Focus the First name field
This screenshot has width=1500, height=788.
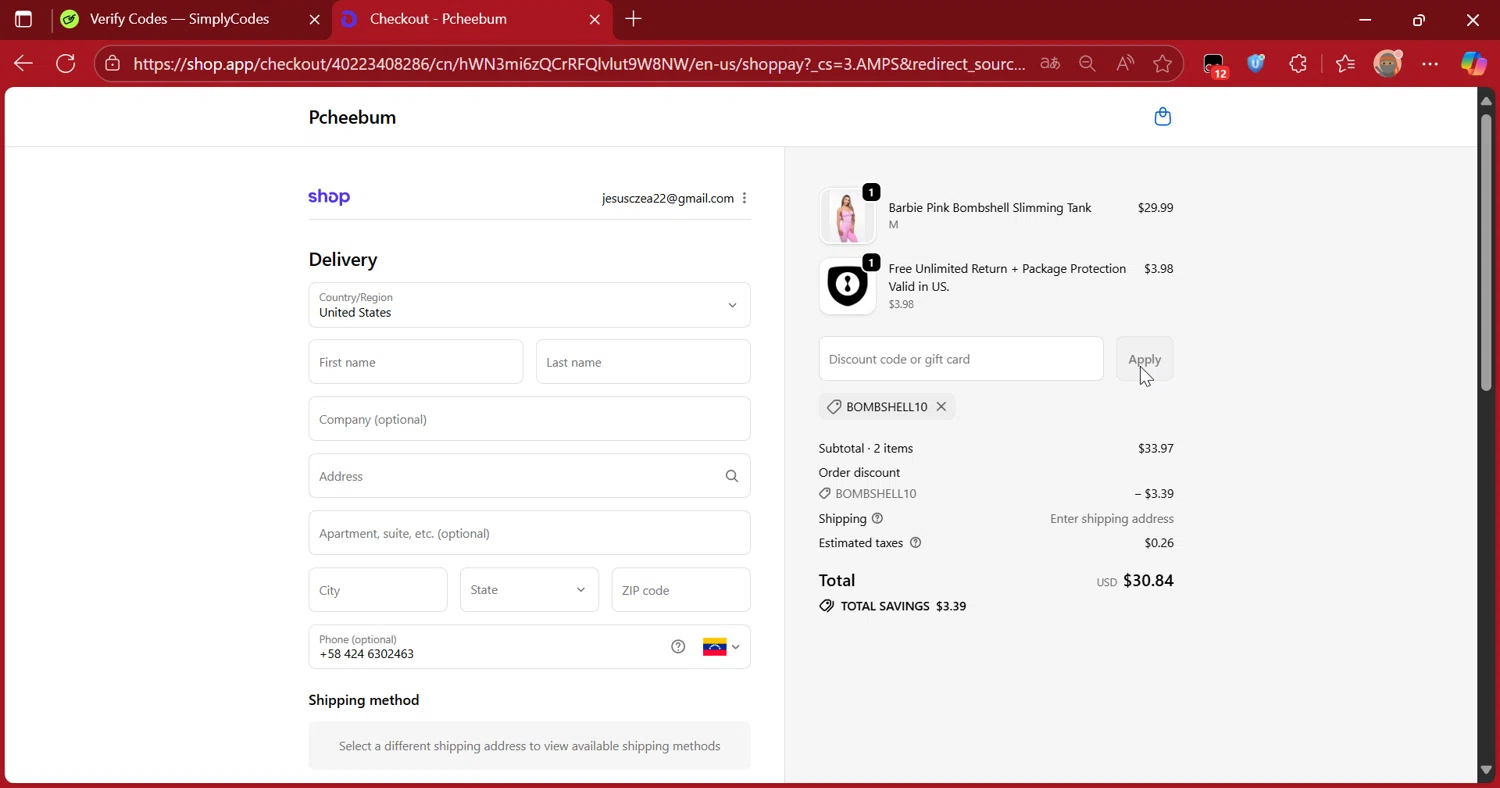click(415, 362)
